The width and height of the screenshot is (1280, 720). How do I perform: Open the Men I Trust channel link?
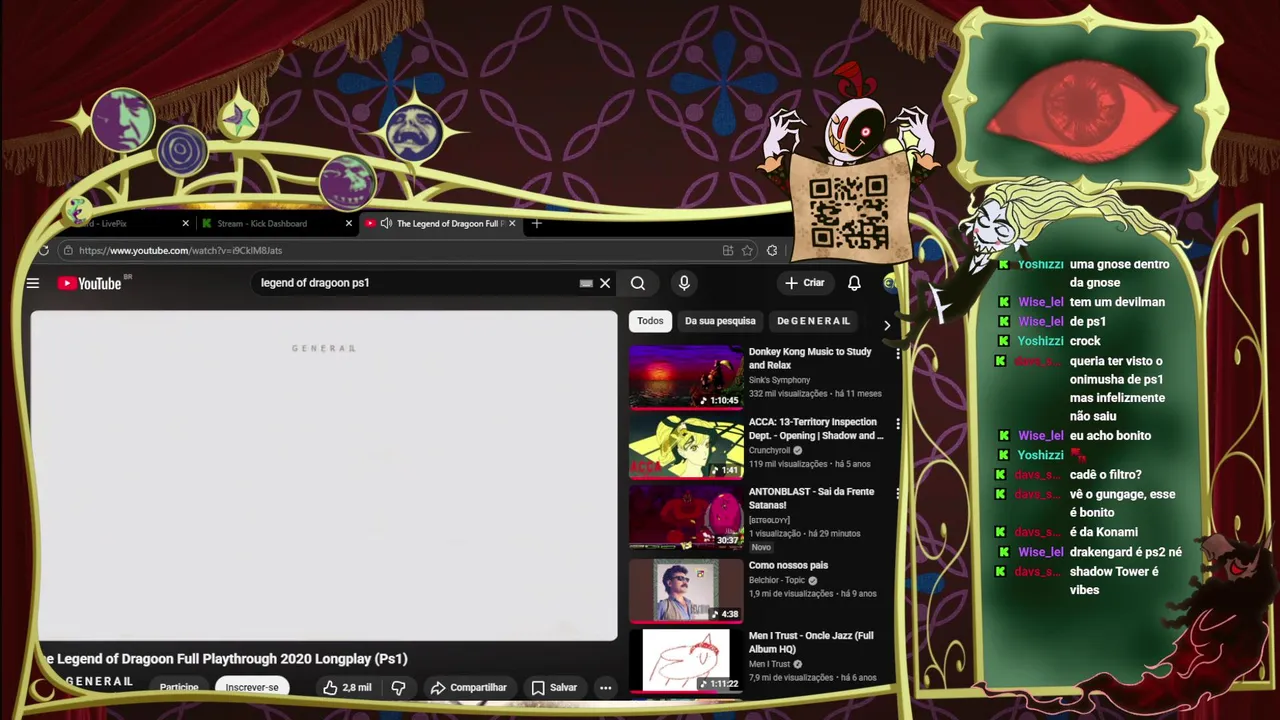(769, 664)
